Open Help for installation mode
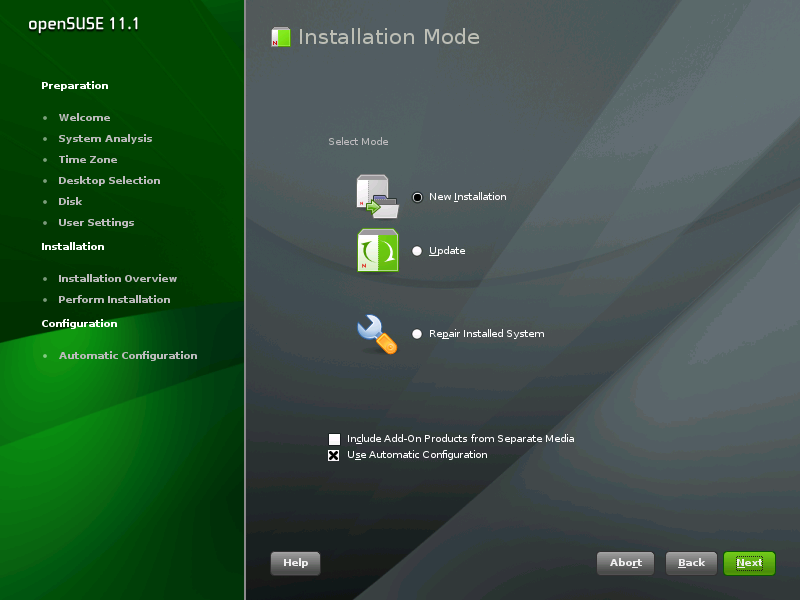This screenshot has width=800, height=600. tap(295, 563)
